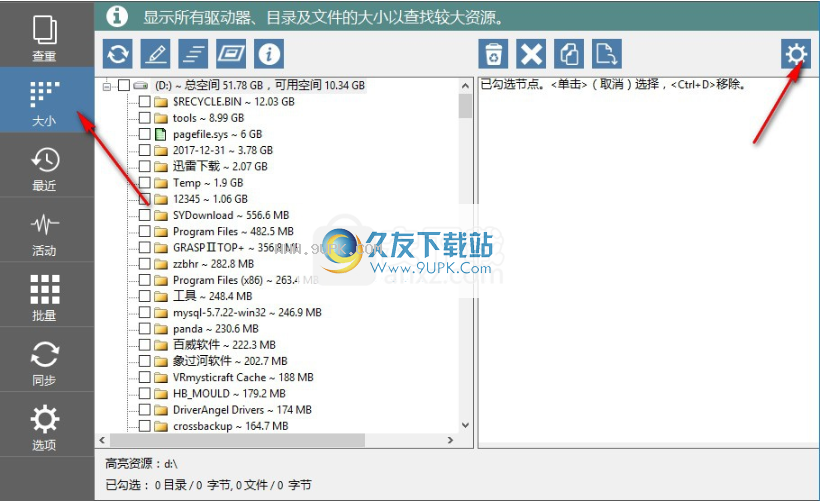Click the tree's vertical scroll up arrow
Viewport: 821px width, 503px height.
pos(465,85)
